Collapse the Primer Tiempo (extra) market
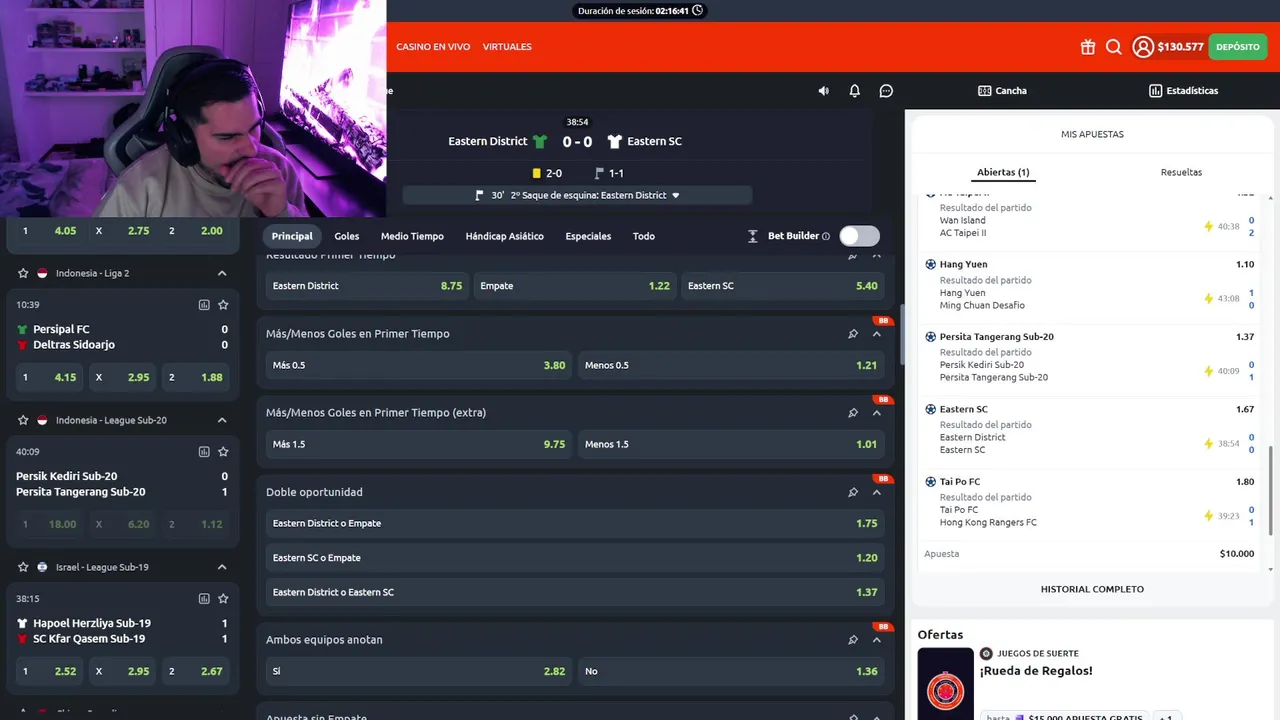 [x=877, y=413]
